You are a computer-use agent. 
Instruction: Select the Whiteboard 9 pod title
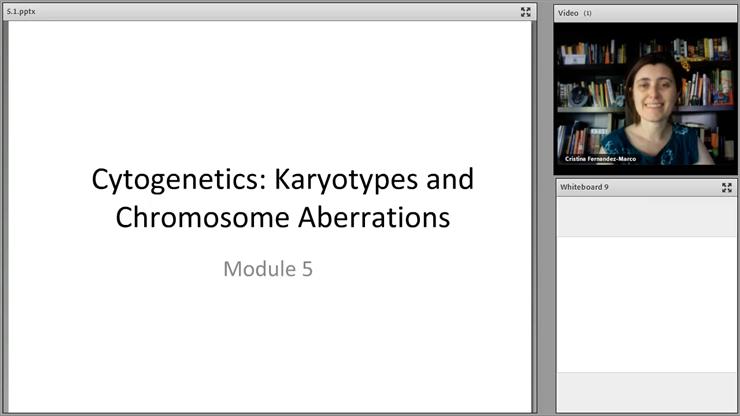(585, 187)
